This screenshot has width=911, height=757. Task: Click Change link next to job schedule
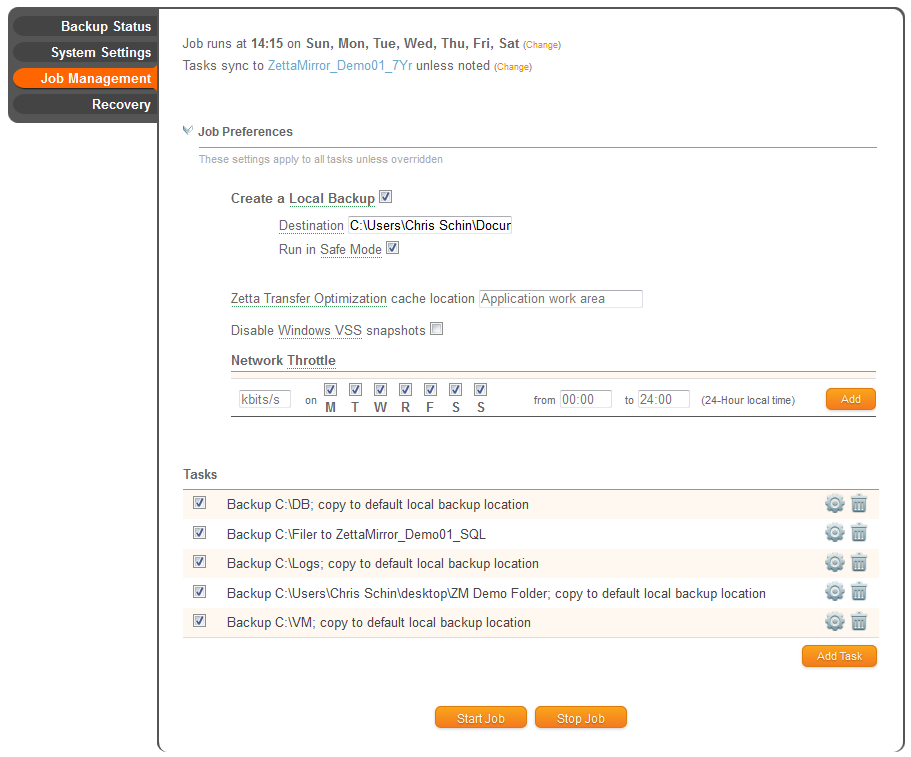(542, 45)
